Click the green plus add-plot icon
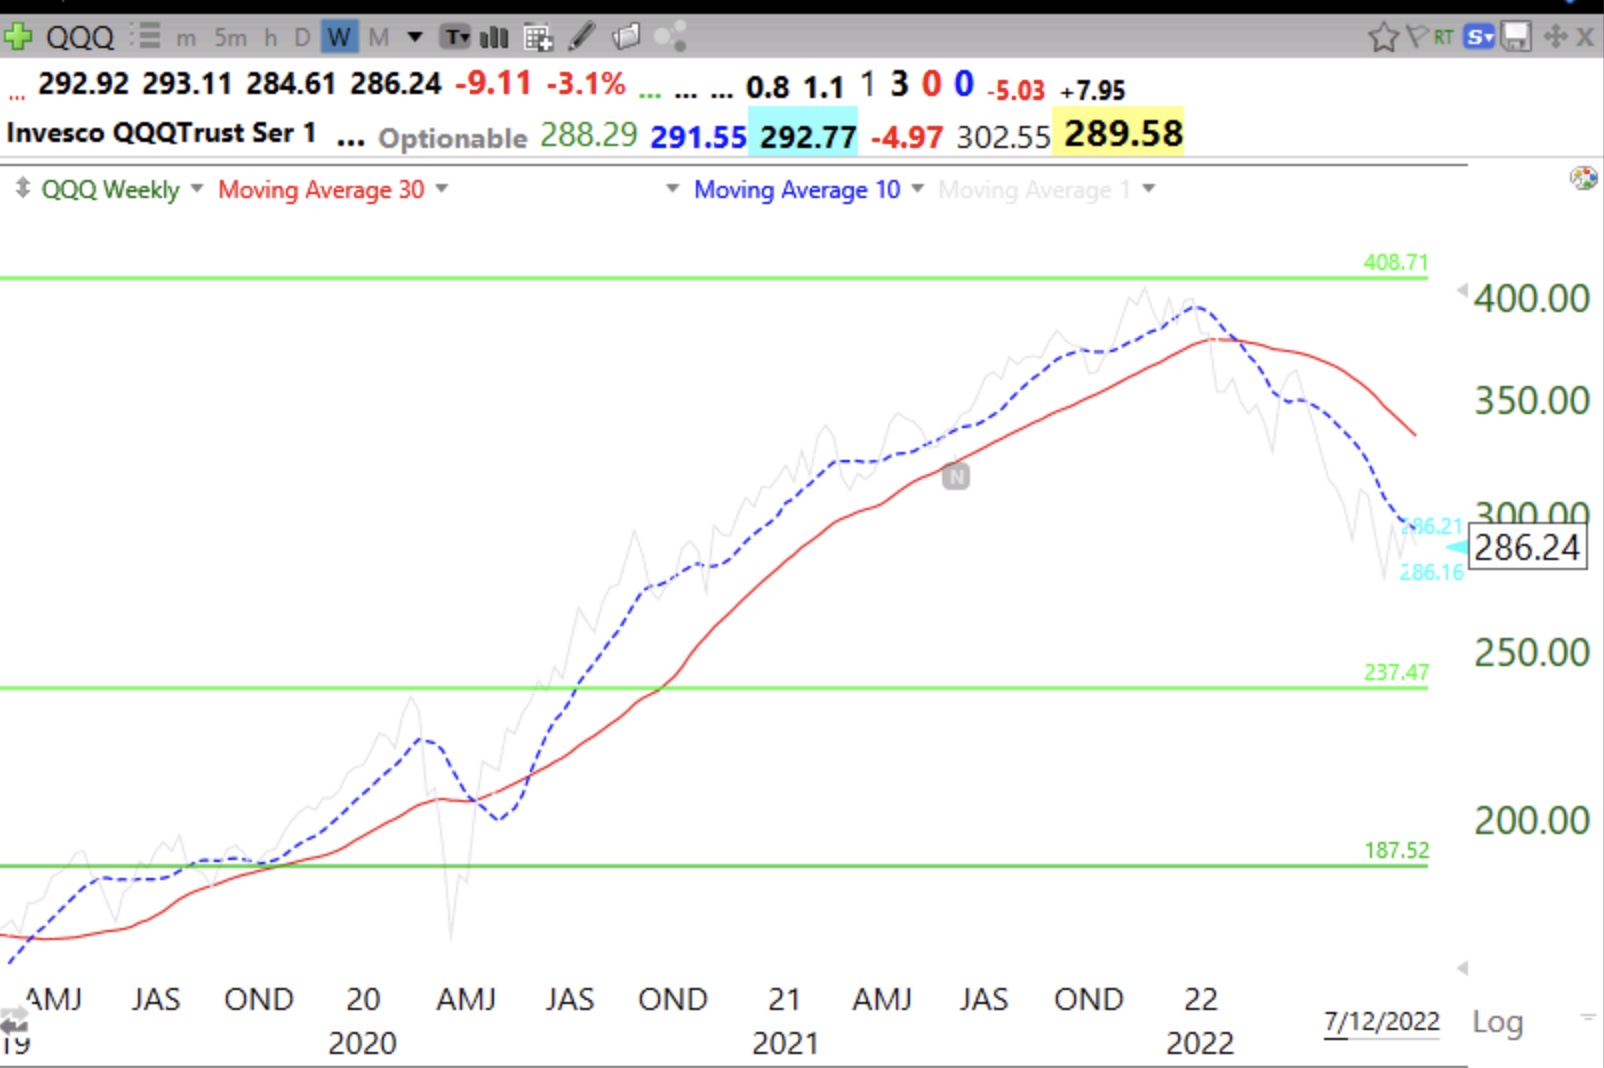The image size is (1604, 1068). pyautogui.click(x=17, y=37)
